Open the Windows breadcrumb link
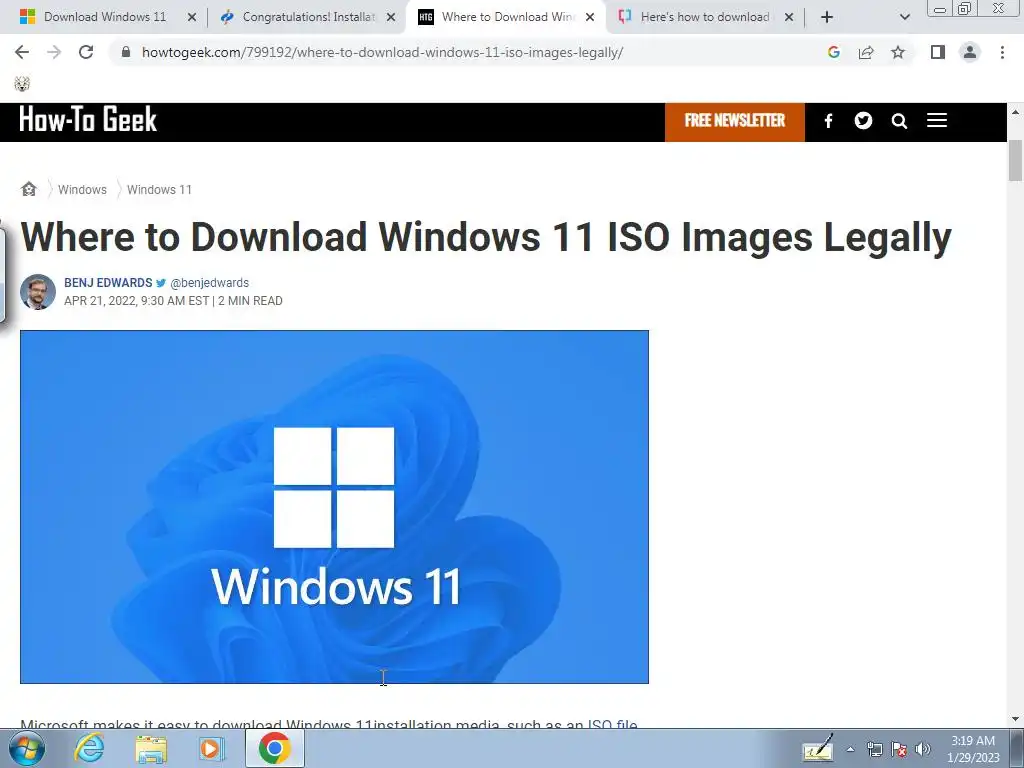This screenshot has height=768, width=1024. (82, 189)
